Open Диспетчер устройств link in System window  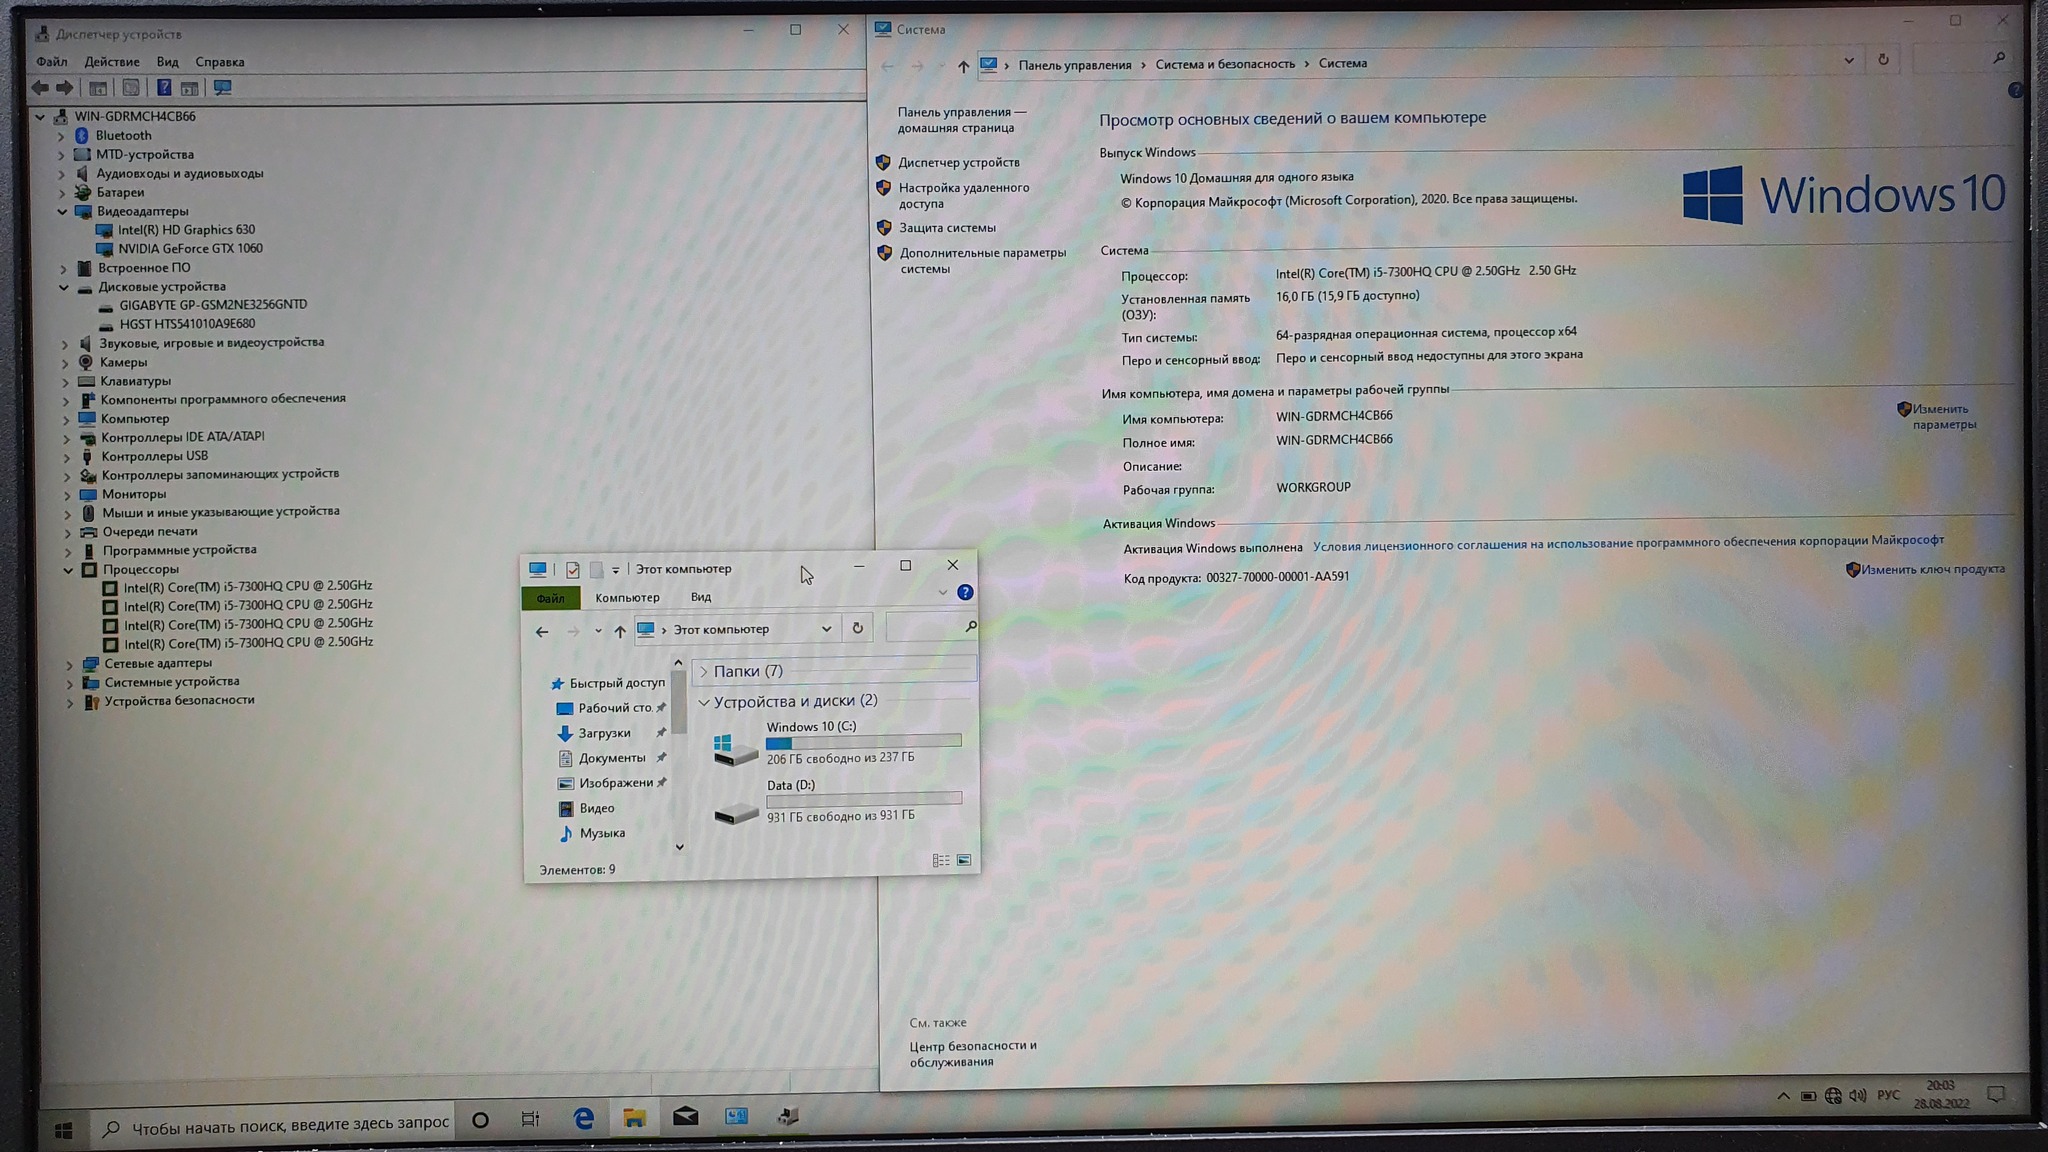point(958,163)
